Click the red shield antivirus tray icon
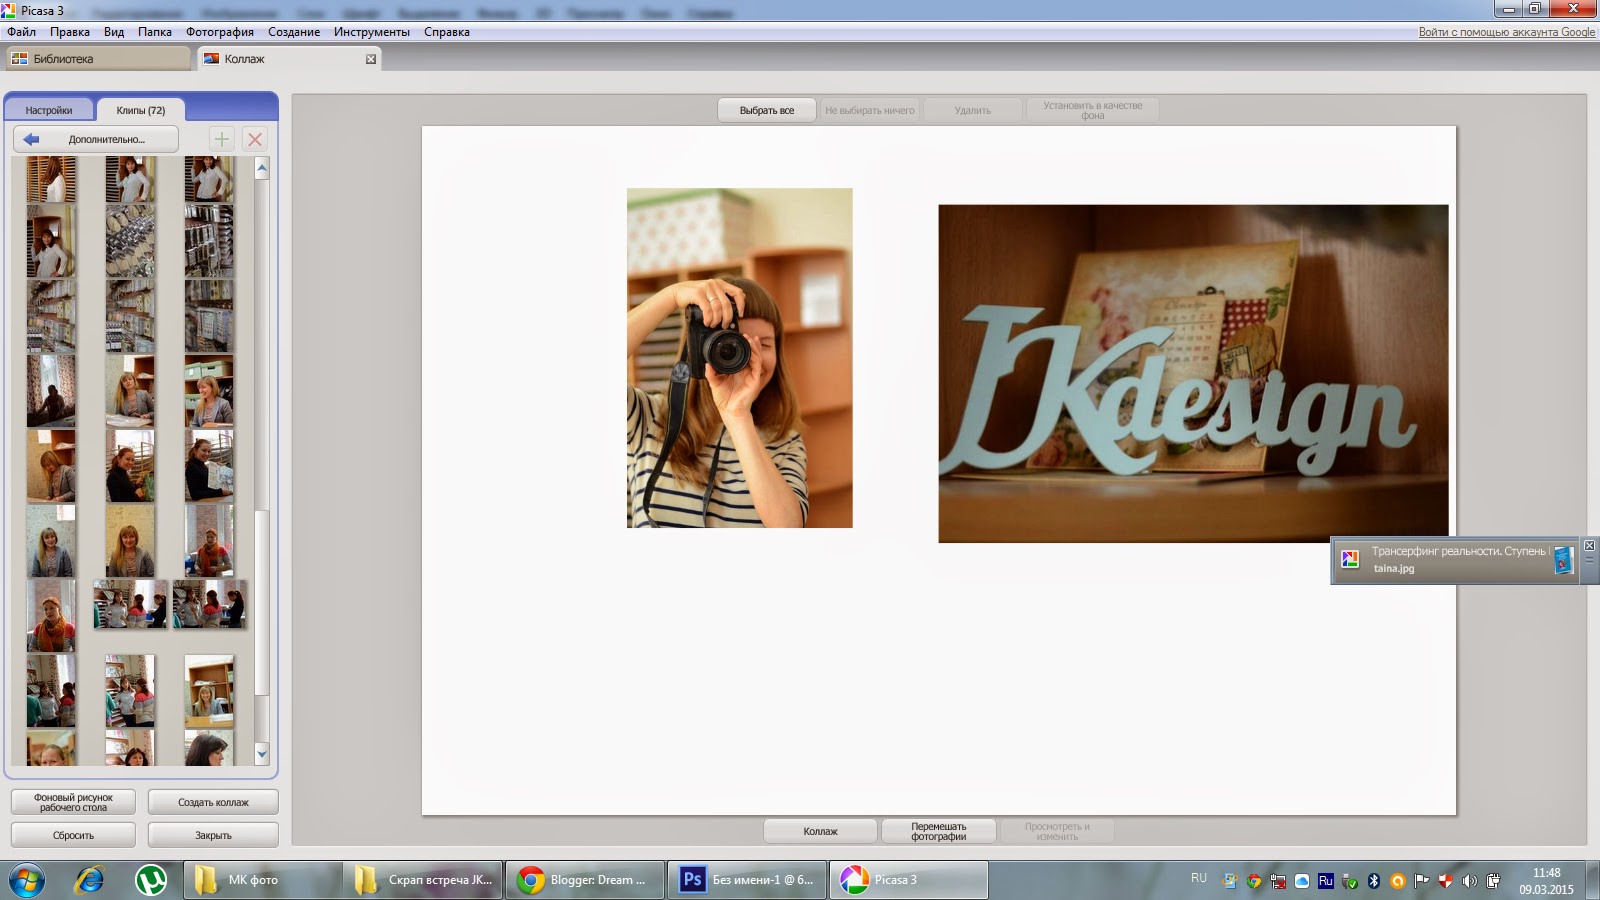The image size is (1600, 900). point(1445,881)
